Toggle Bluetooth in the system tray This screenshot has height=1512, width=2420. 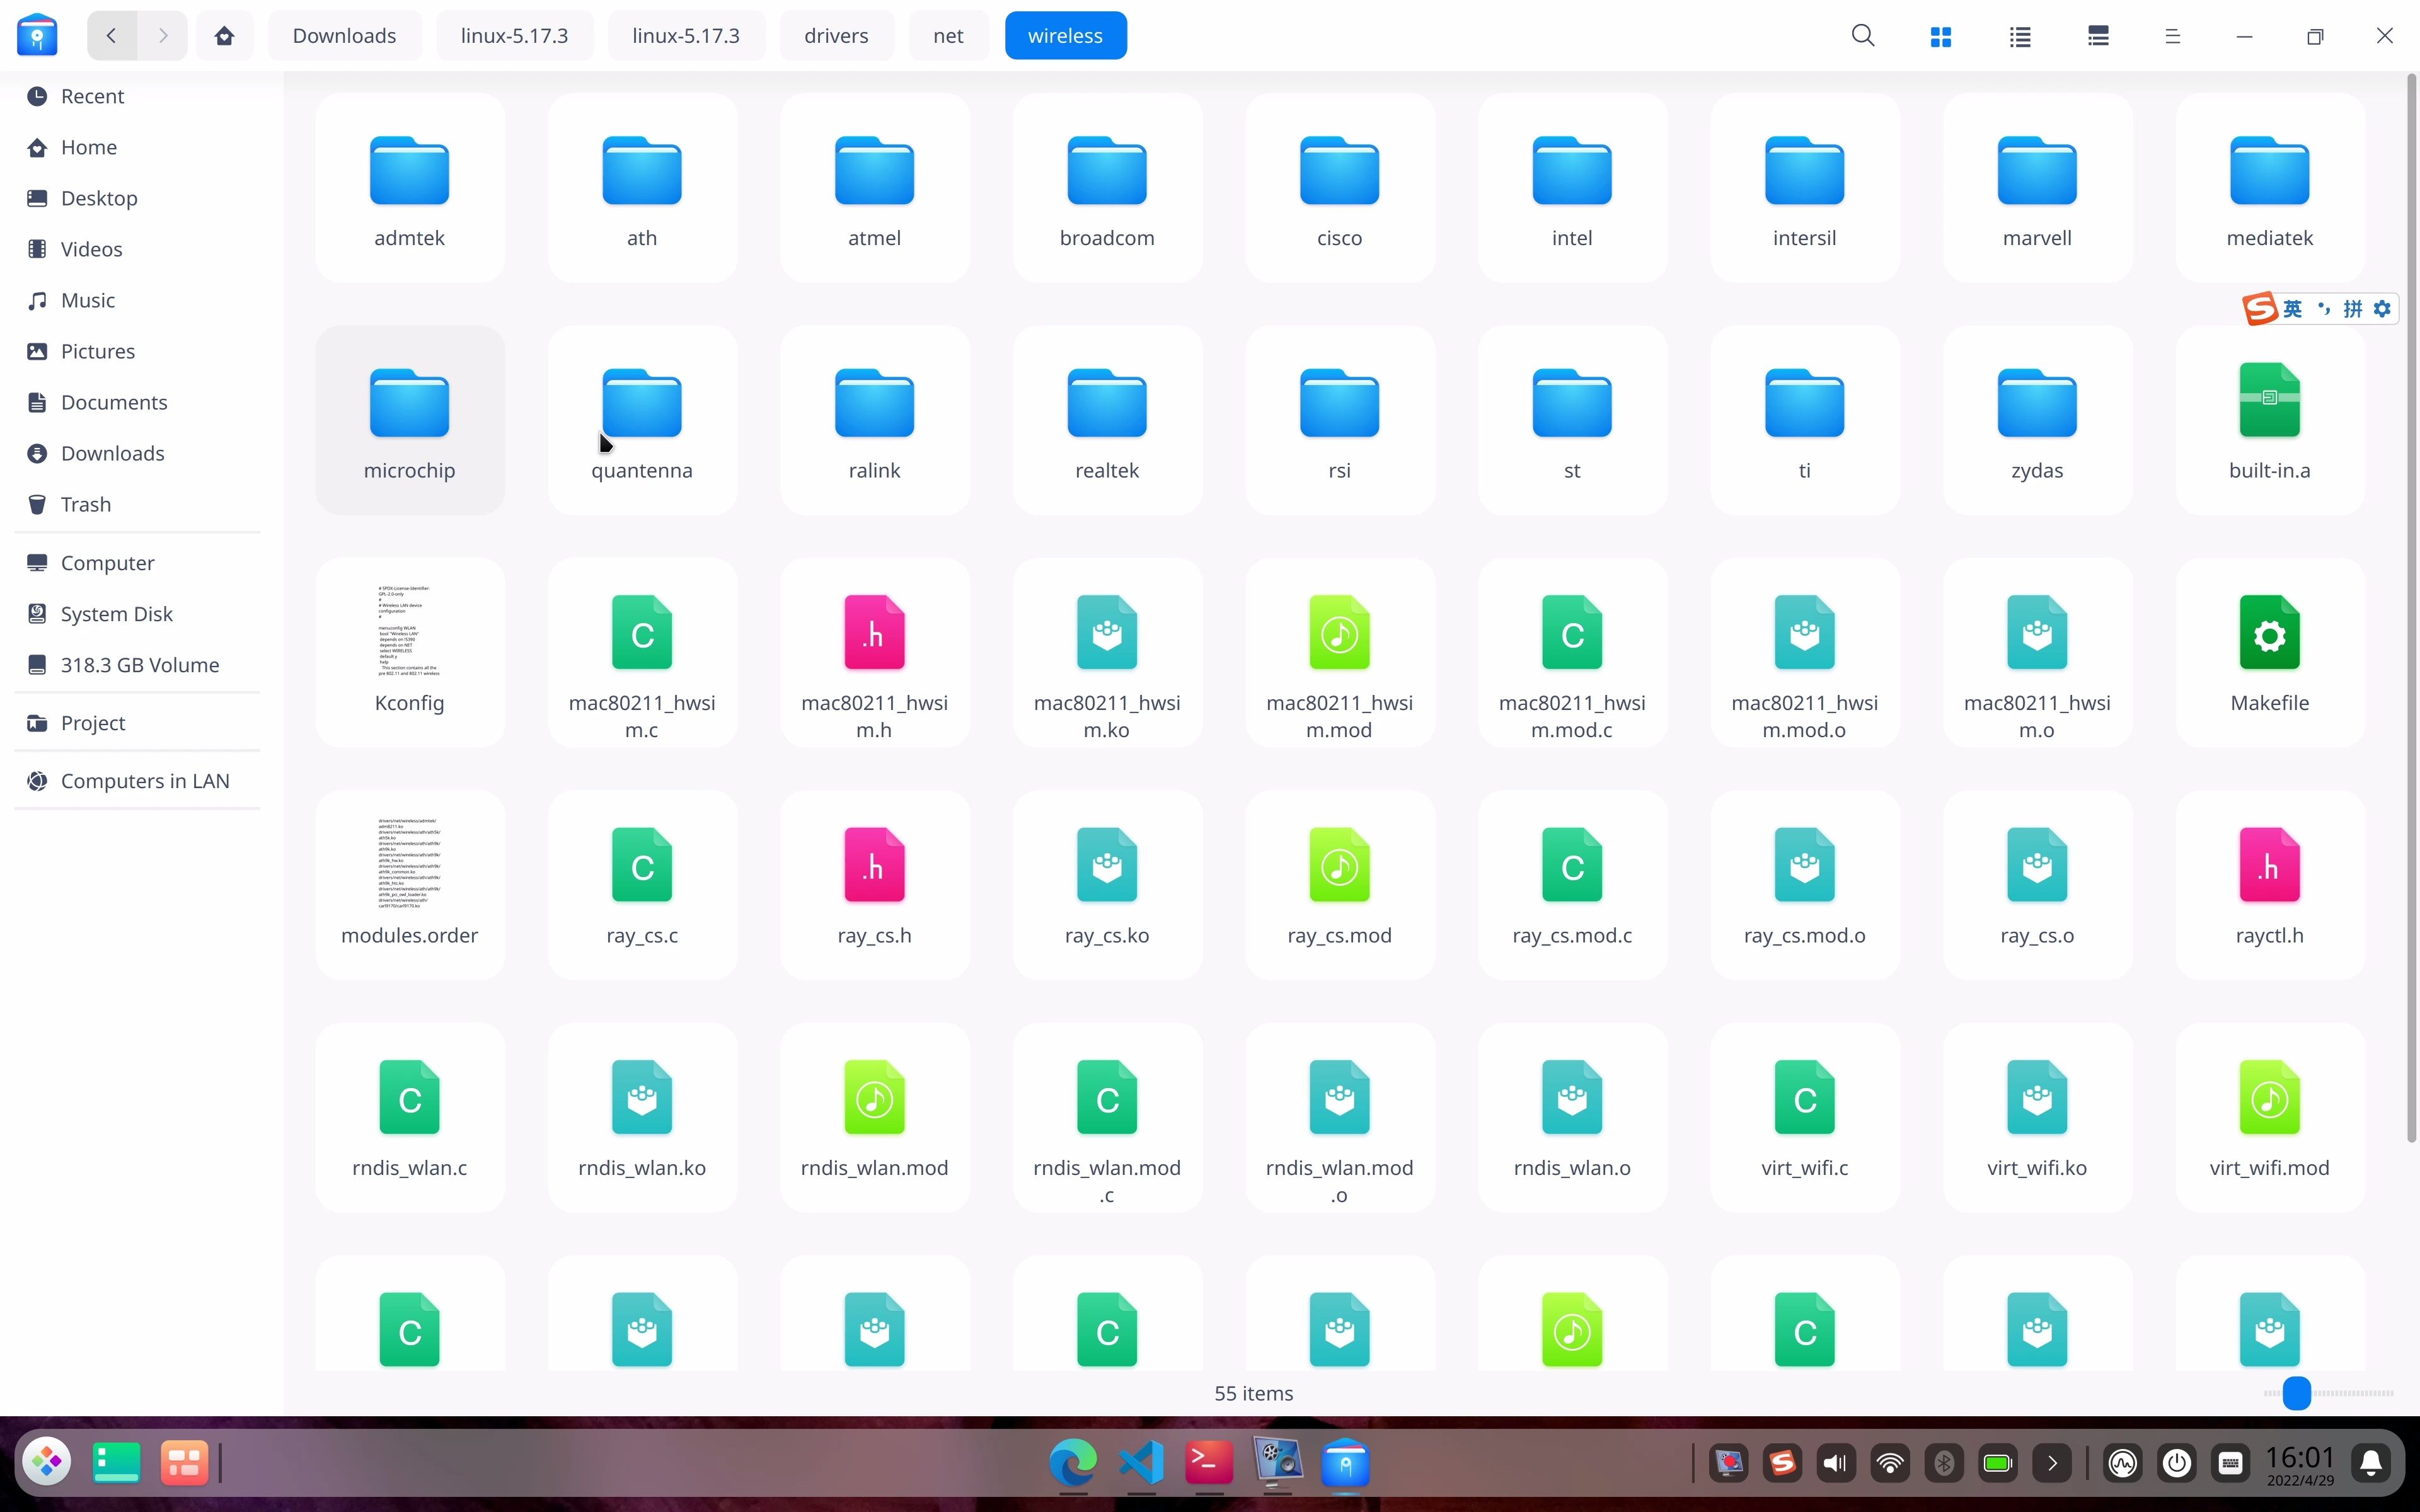[x=1943, y=1462]
